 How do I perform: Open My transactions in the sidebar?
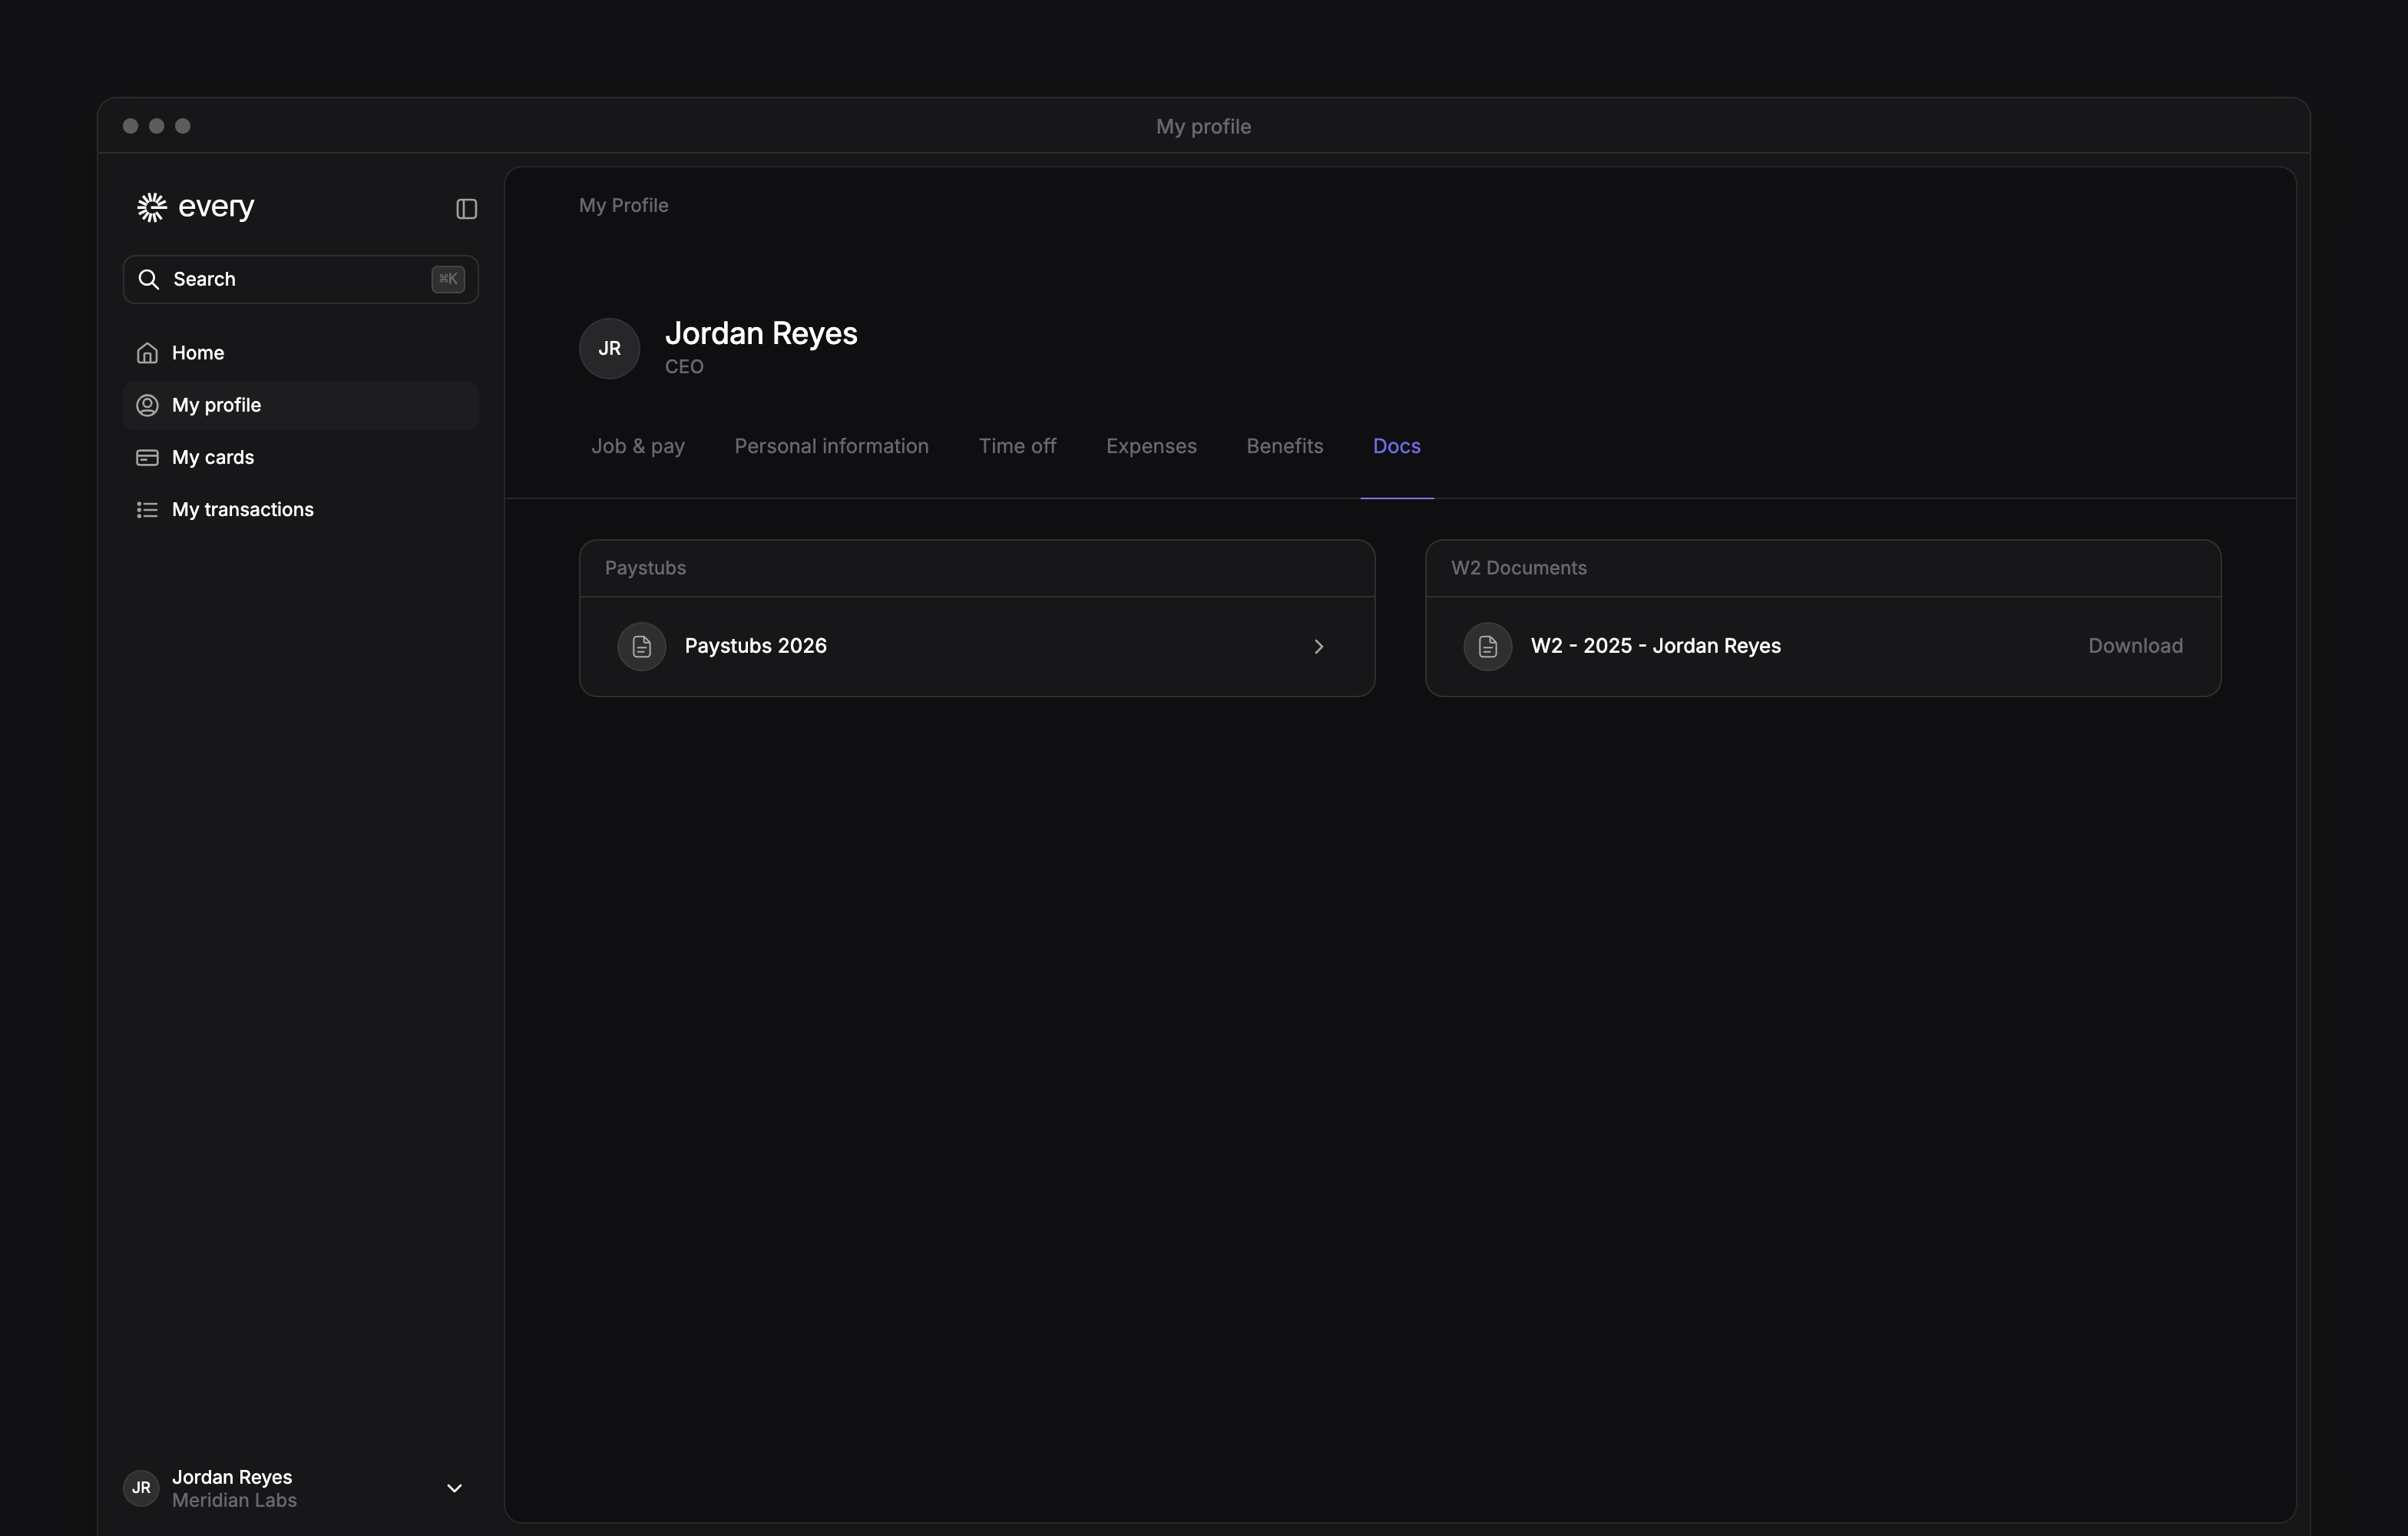pyautogui.click(x=300, y=510)
